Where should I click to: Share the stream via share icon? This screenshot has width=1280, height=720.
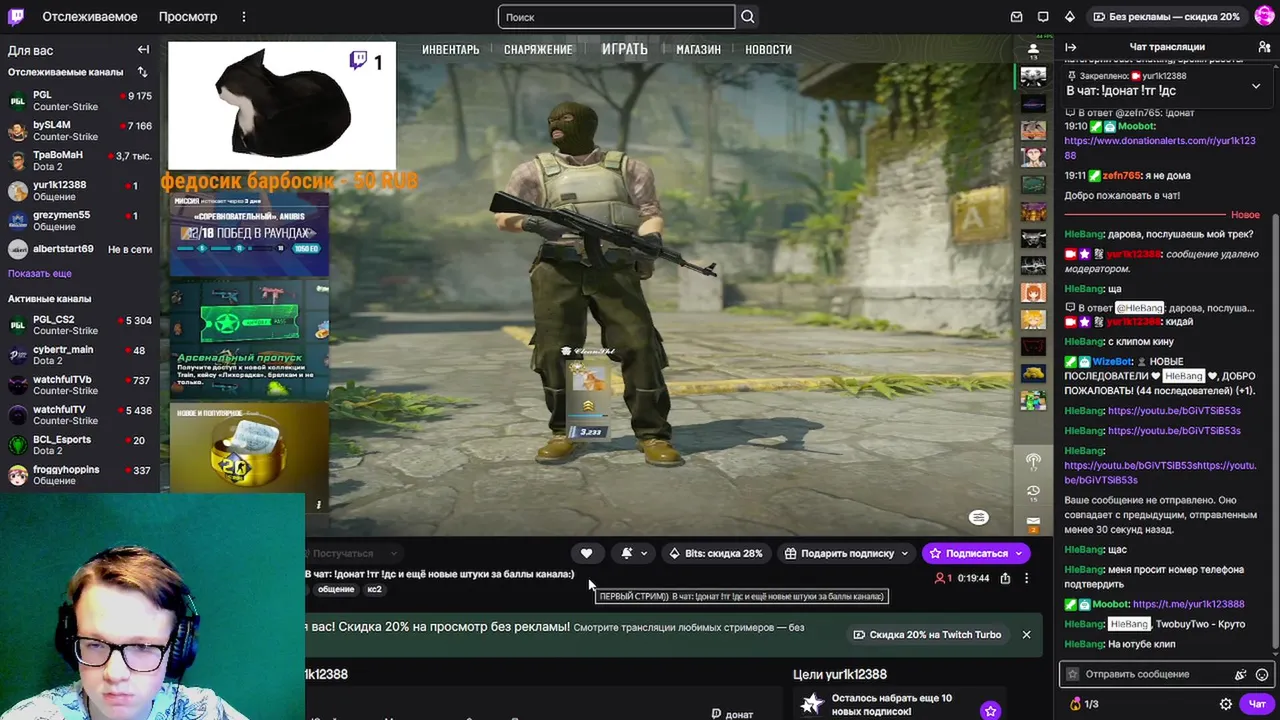coord(1005,578)
